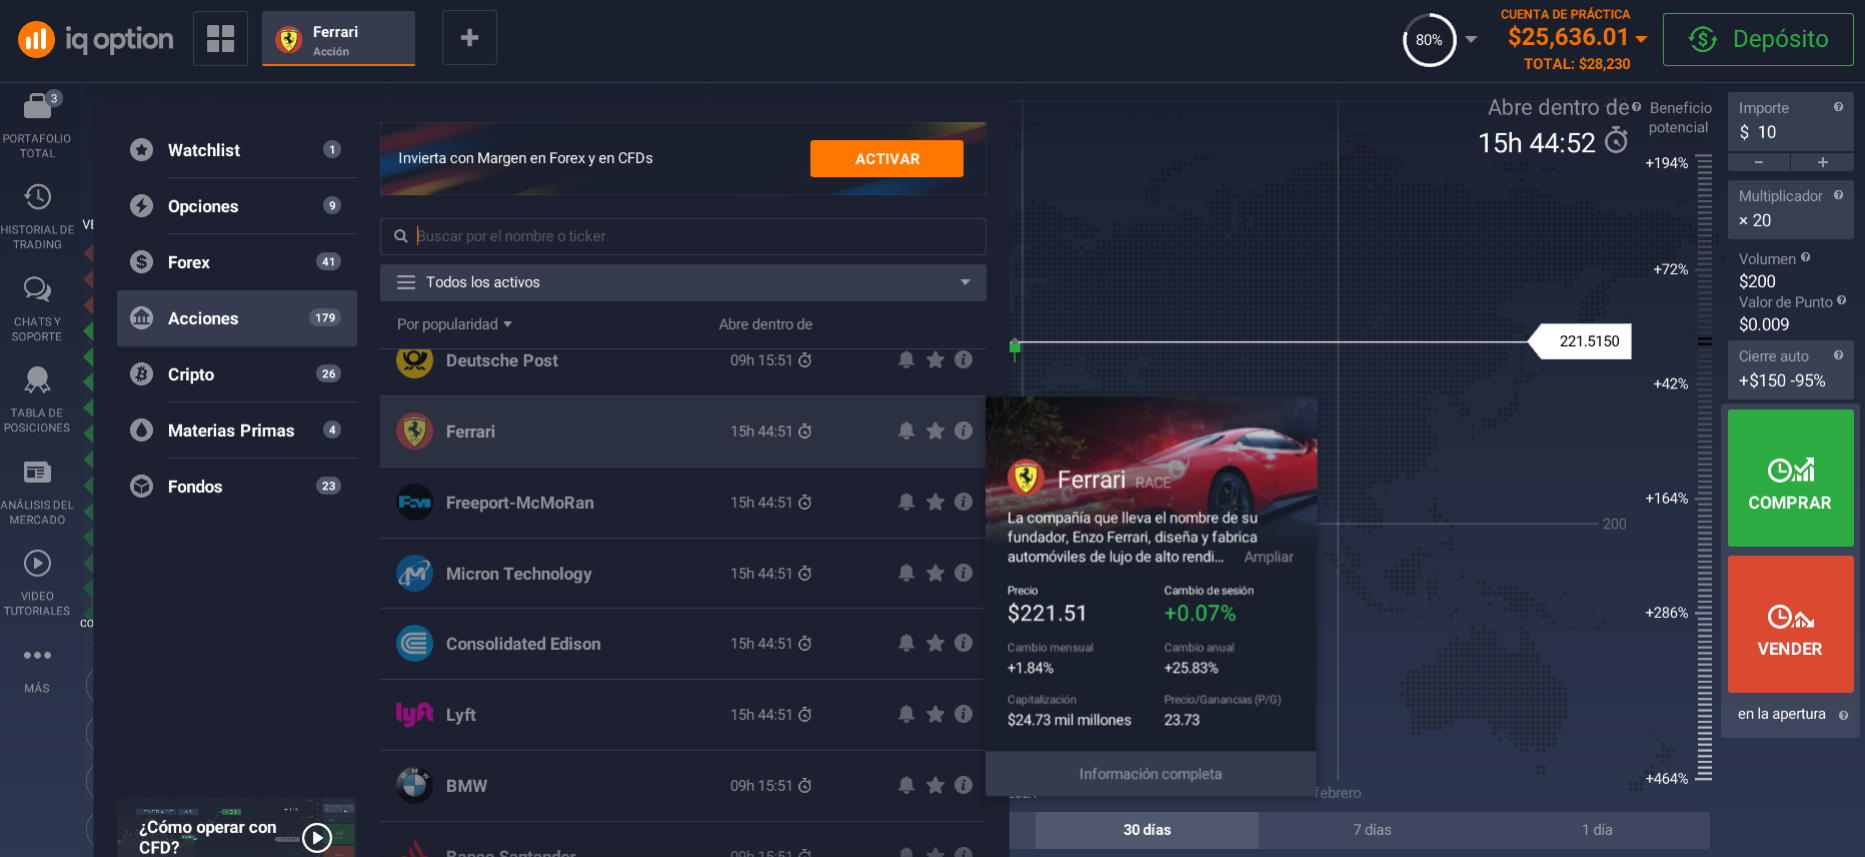Toggle favorite star for Consolidated Edison

click(x=935, y=643)
